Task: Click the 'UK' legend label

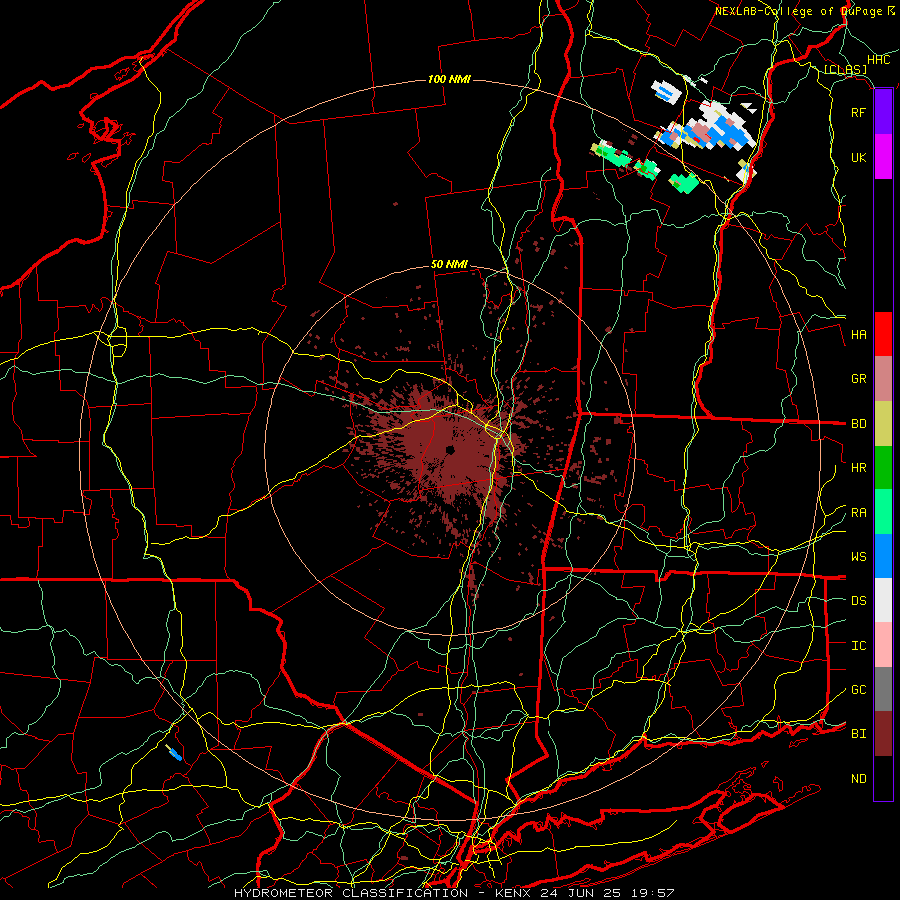Action: coord(859,157)
